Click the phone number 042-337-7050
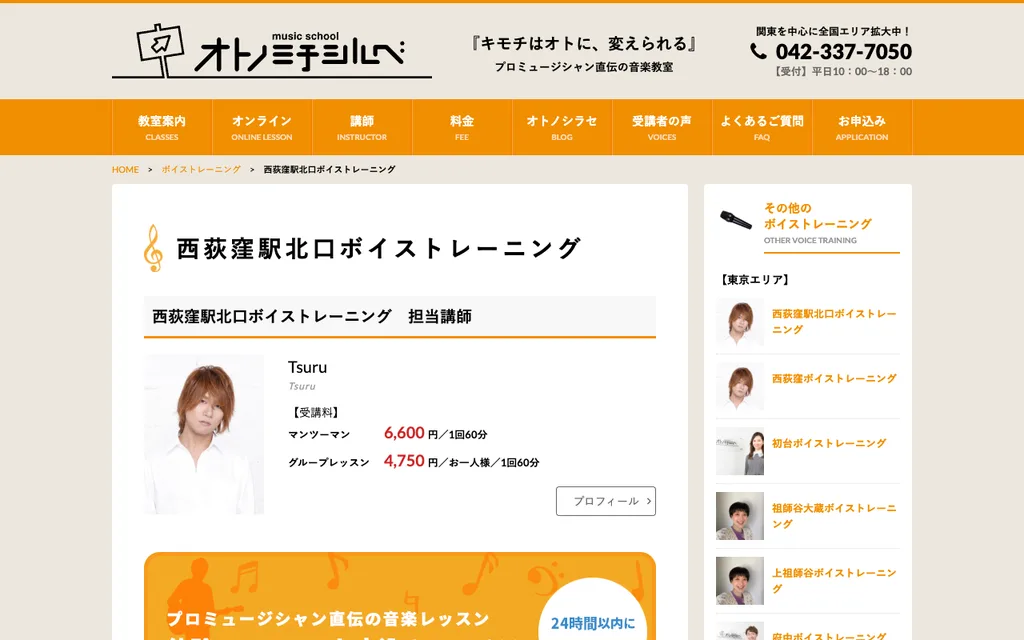Viewport: 1024px width, 640px height. click(x=843, y=52)
